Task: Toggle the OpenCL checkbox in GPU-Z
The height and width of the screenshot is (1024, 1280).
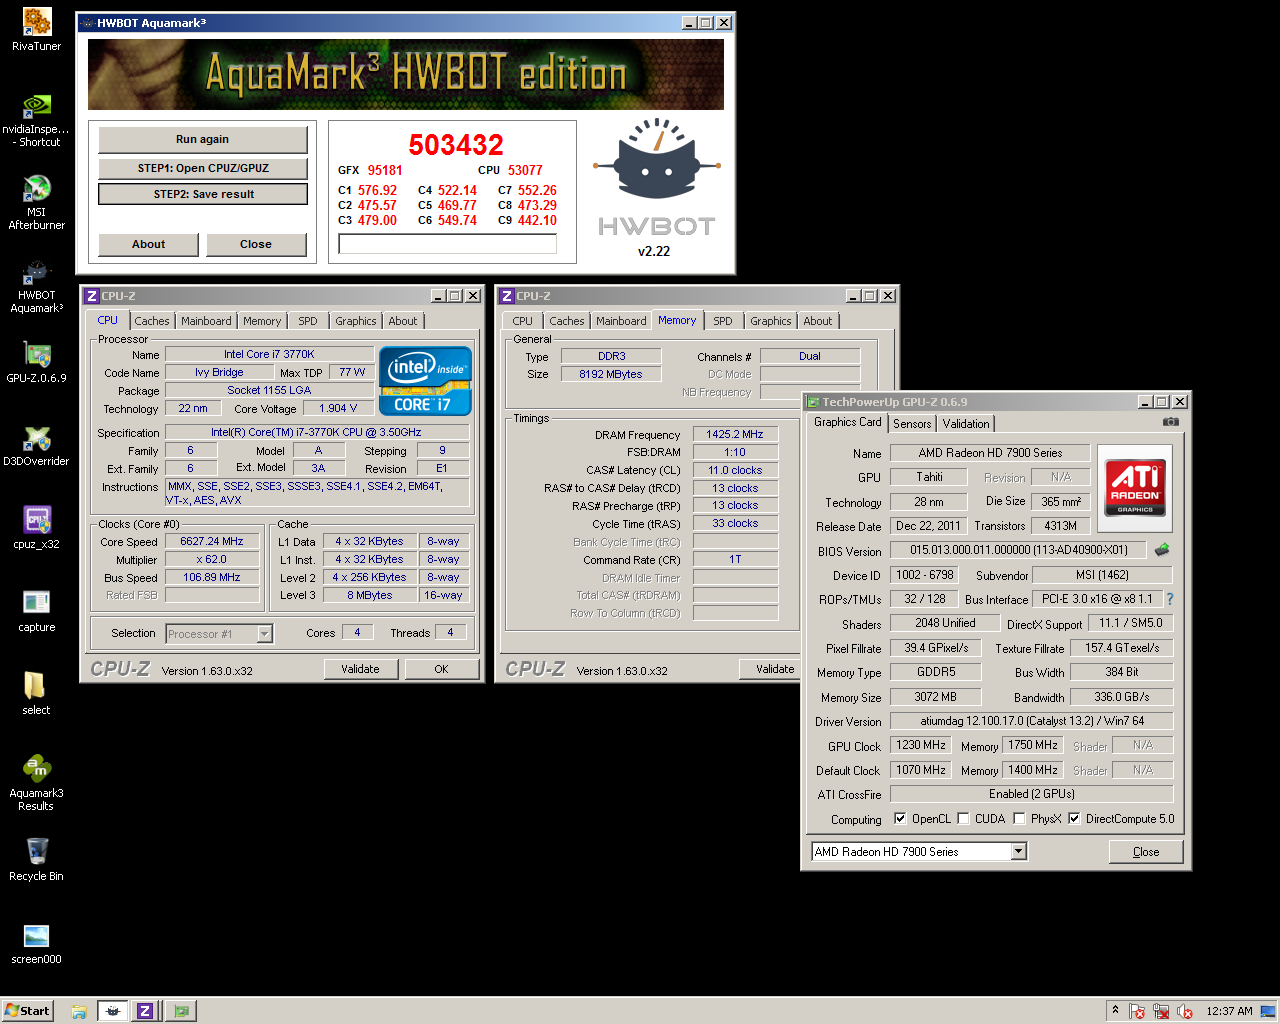Action: coord(900,818)
